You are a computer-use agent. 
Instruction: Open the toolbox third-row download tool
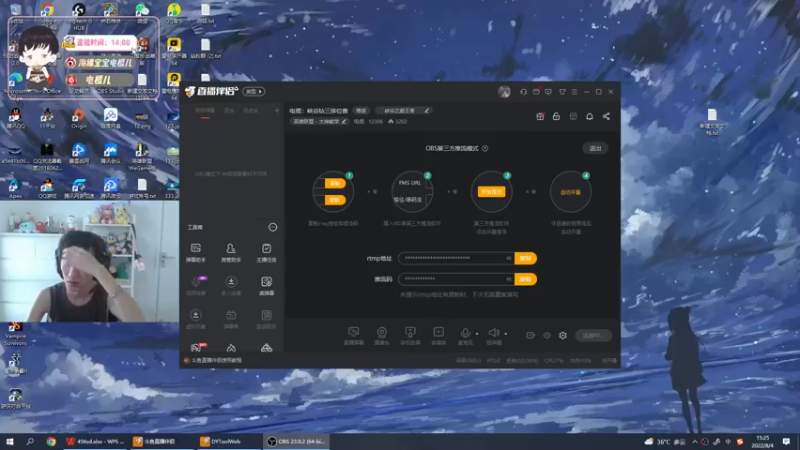[195, 319]
